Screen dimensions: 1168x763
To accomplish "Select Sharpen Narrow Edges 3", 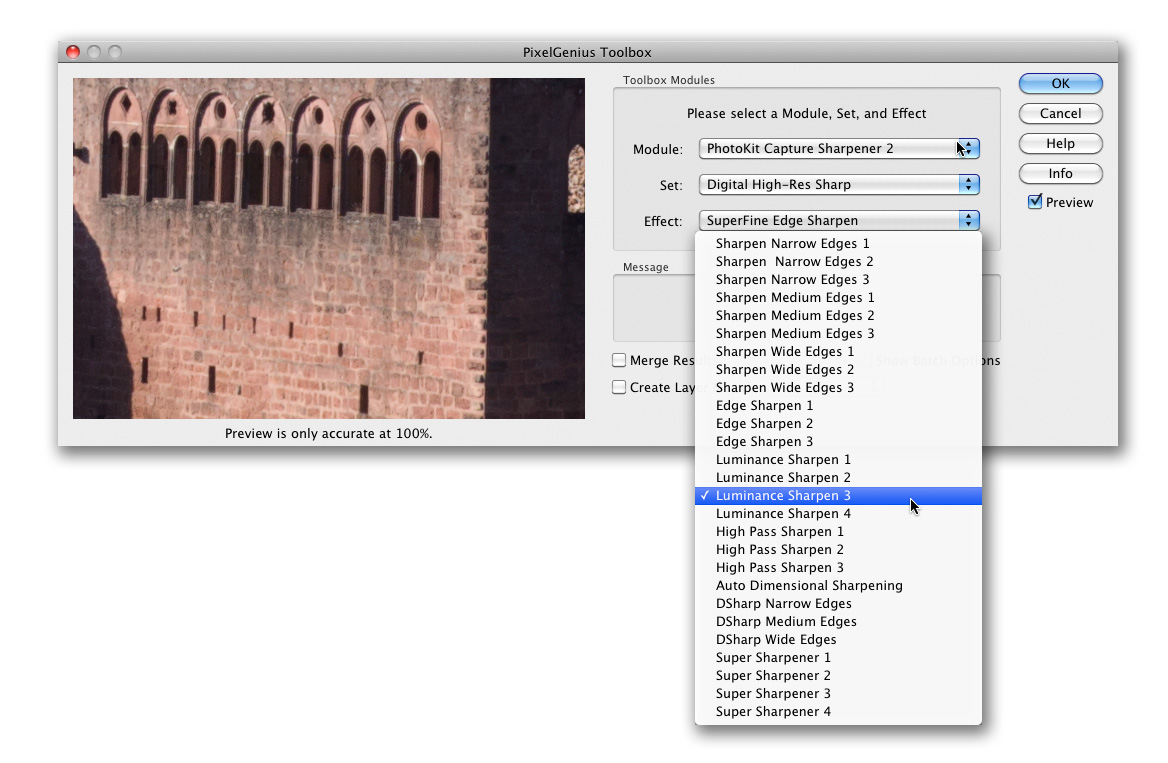I will pyautogui.click(x=838, y=279).
